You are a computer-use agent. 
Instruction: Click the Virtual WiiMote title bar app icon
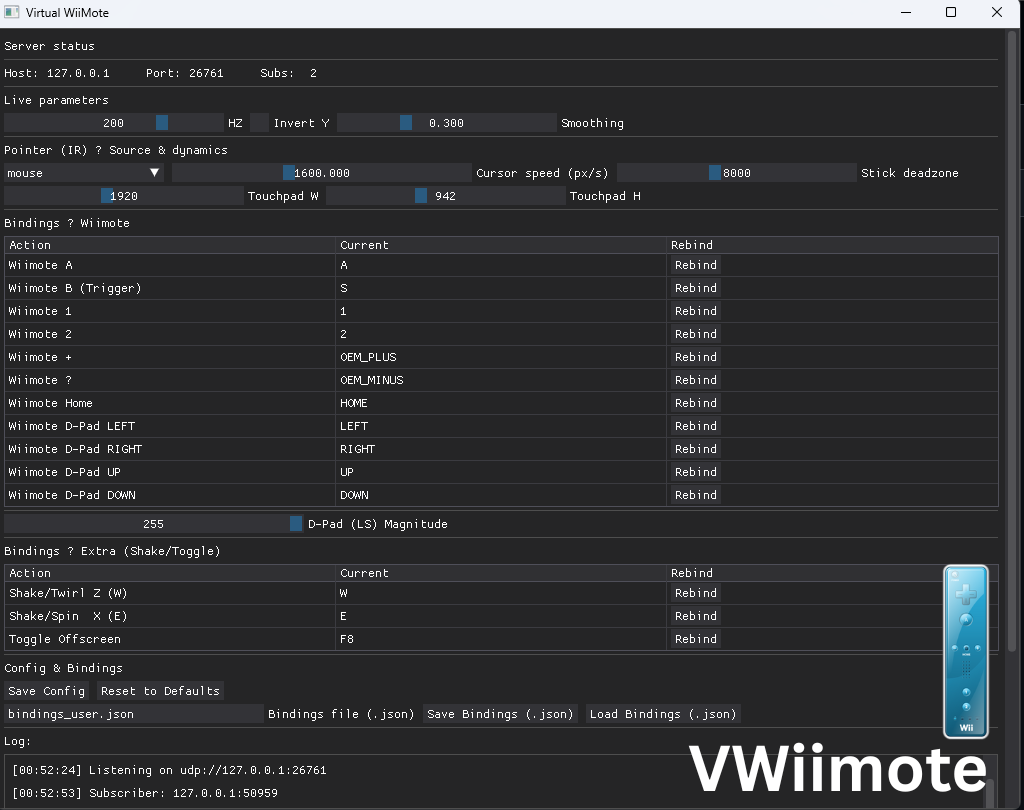[x=12, y=12]
